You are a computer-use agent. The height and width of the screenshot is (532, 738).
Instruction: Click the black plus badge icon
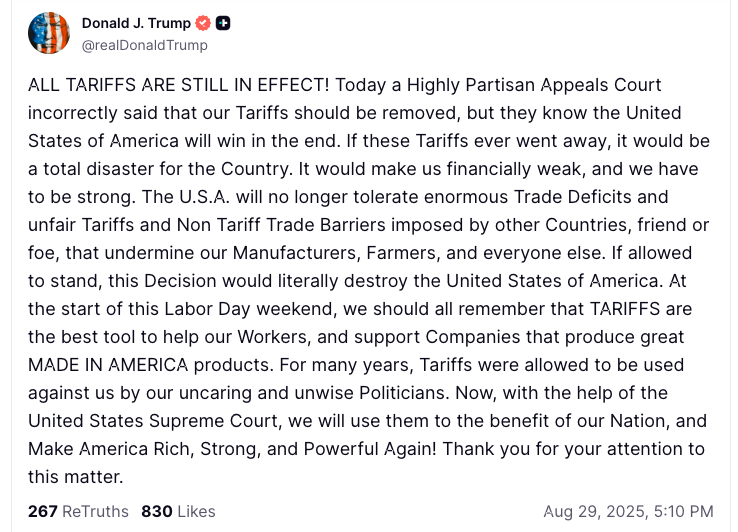point(223,23)
